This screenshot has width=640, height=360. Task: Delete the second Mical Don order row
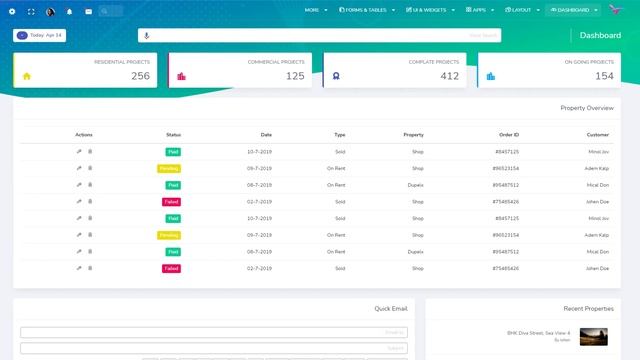[x=90, y=252]
